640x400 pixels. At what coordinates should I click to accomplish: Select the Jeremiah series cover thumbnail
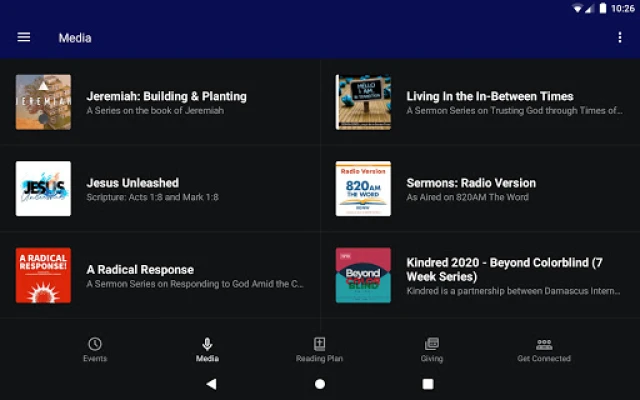tap(43, 102)
